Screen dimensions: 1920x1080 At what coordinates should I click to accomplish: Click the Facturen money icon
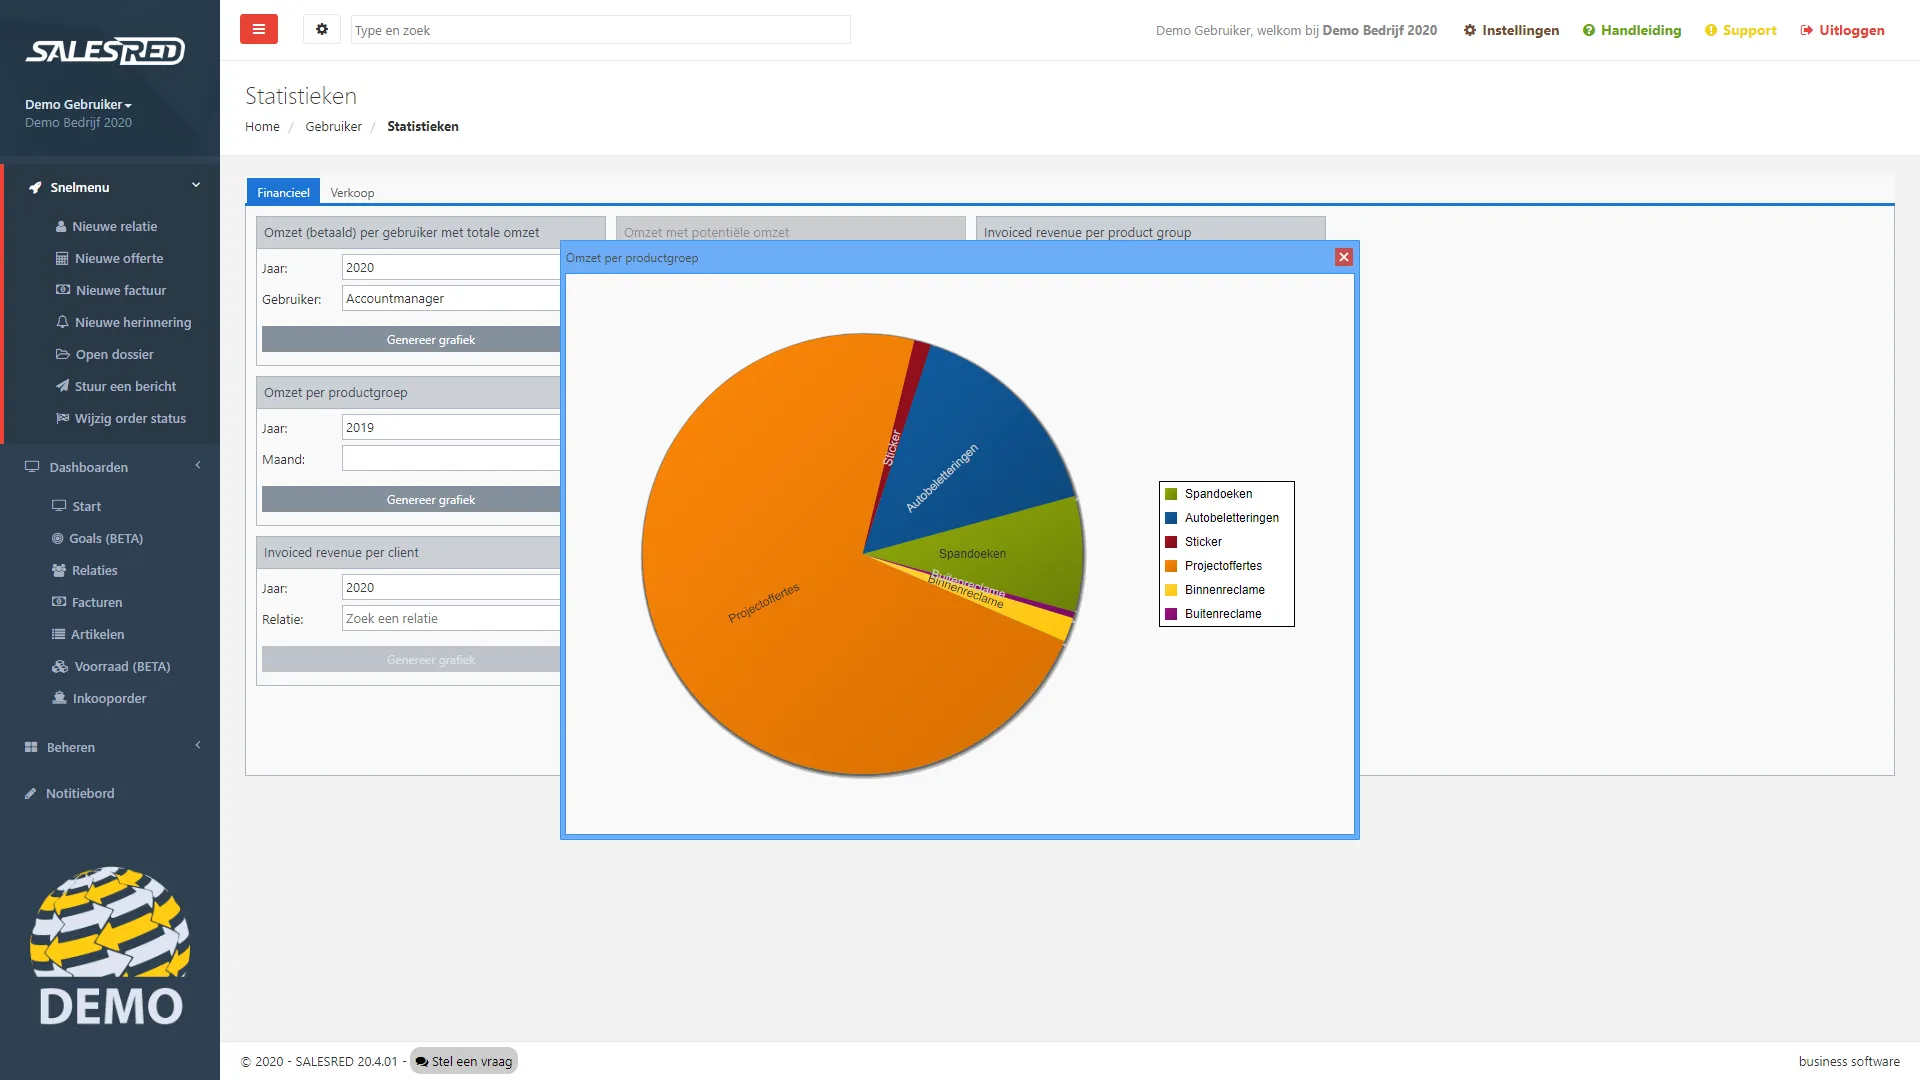tap(59, 602)
